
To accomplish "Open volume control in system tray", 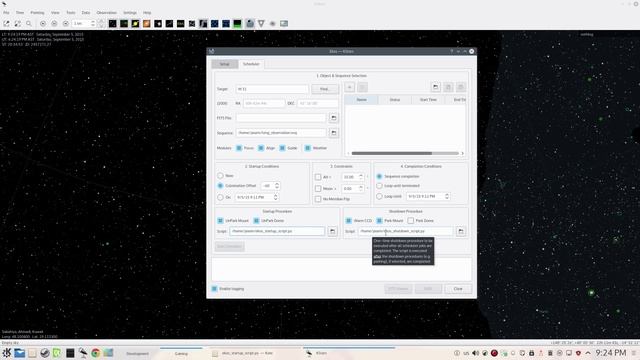I will (476, 353).
